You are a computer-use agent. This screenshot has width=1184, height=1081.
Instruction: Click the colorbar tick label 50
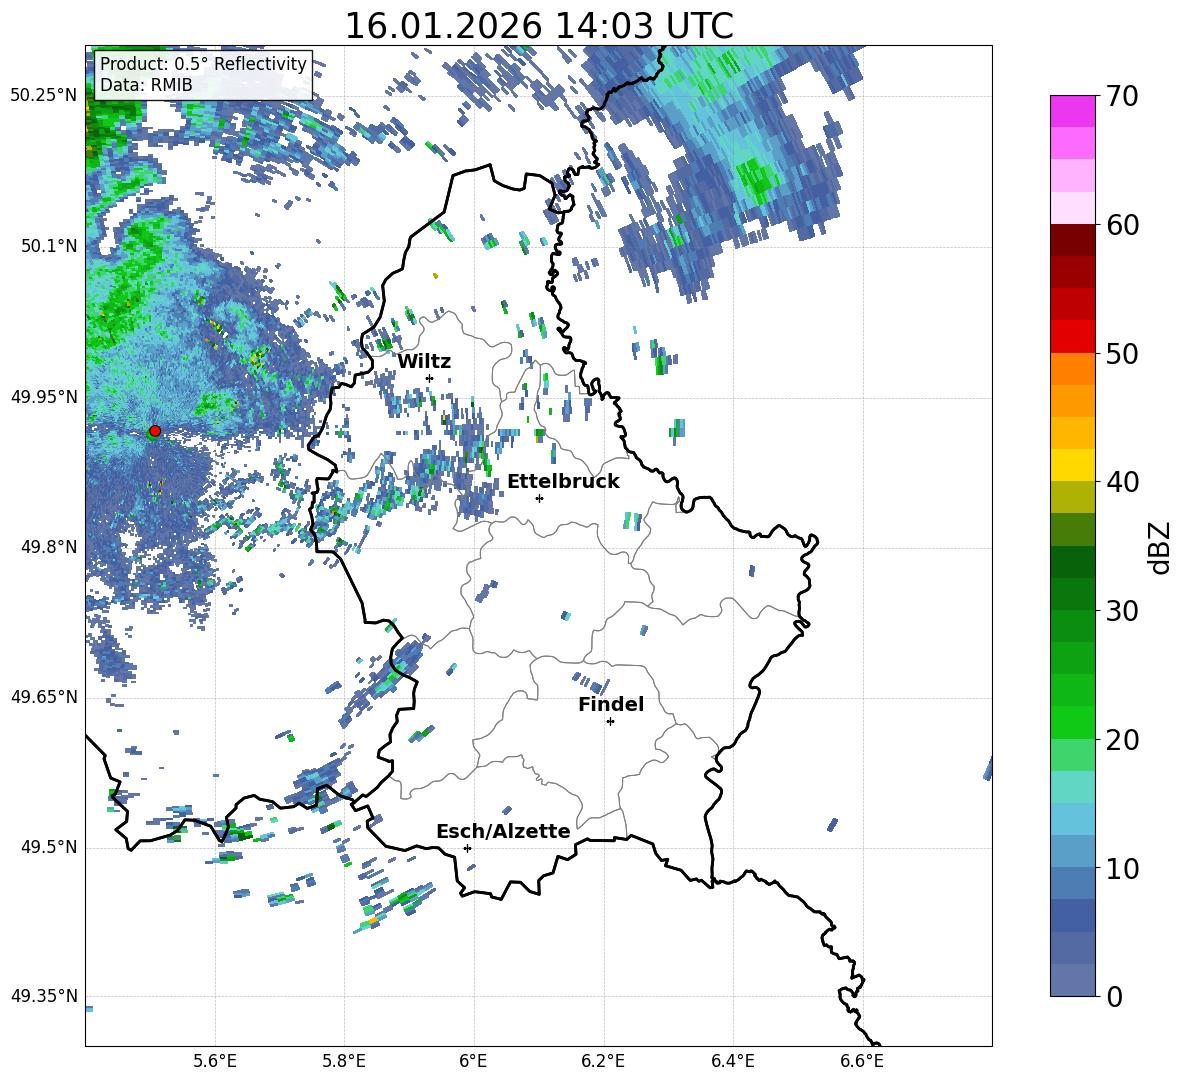tap(1122, 353)
